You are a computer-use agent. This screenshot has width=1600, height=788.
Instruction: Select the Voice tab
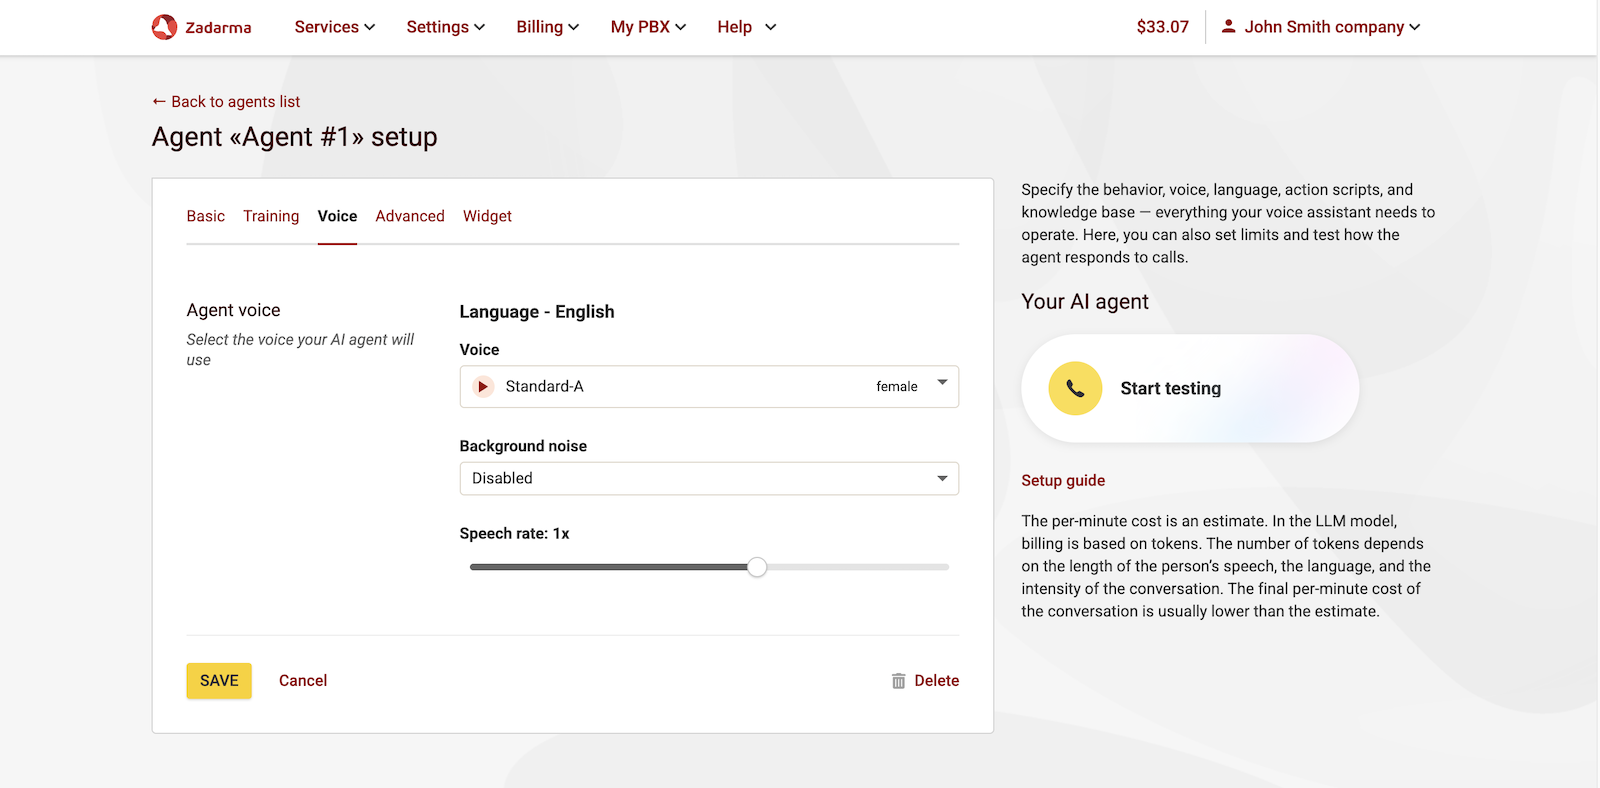(x=337, y=216)
